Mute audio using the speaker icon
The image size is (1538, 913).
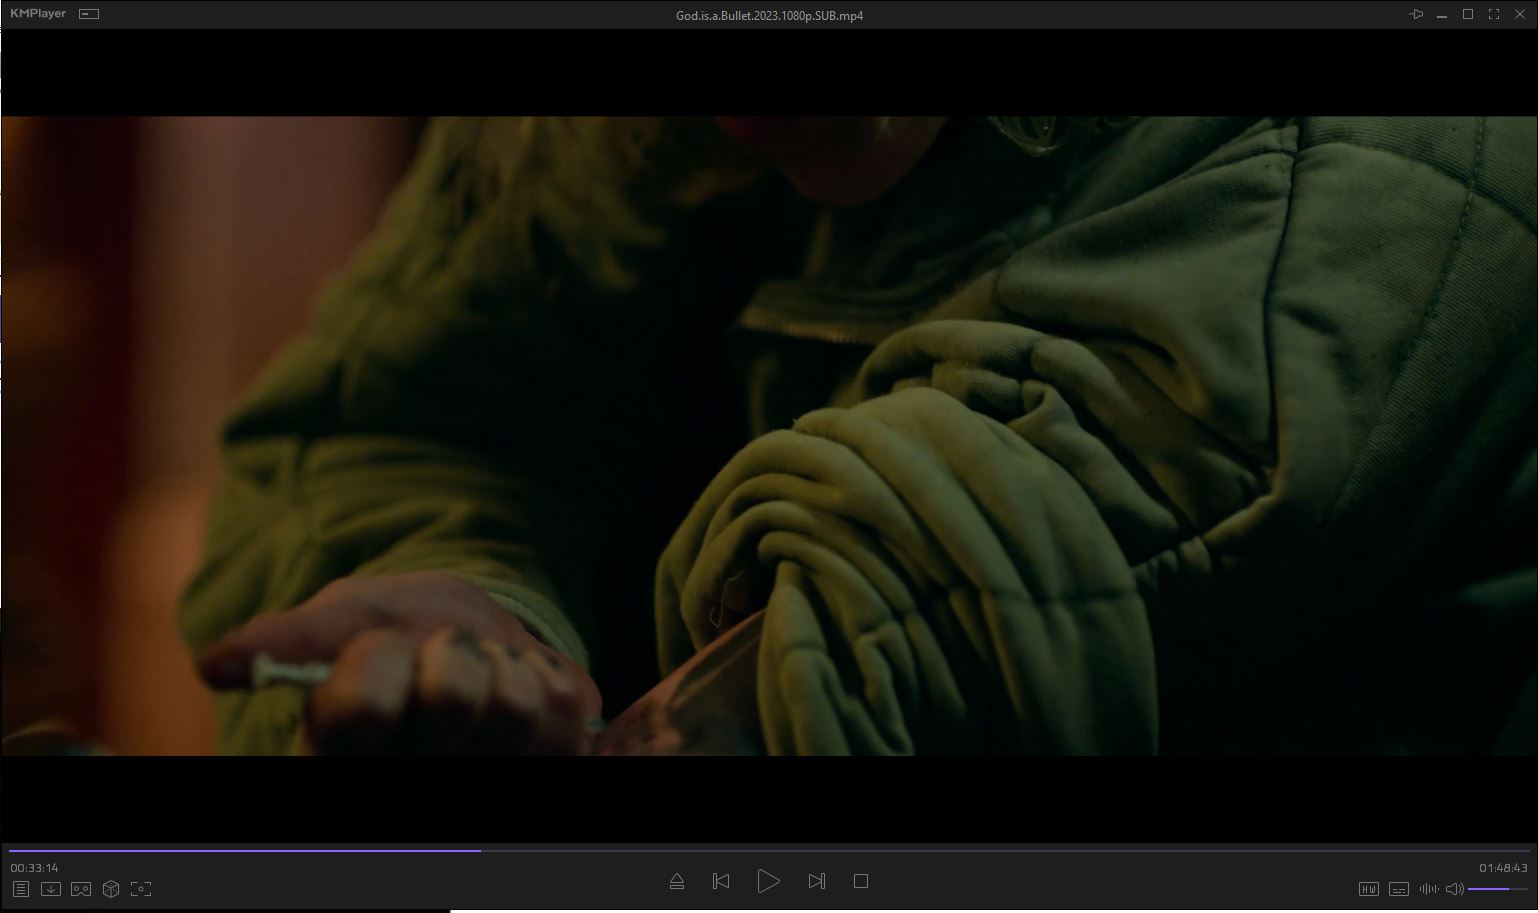click(1454, 889)
